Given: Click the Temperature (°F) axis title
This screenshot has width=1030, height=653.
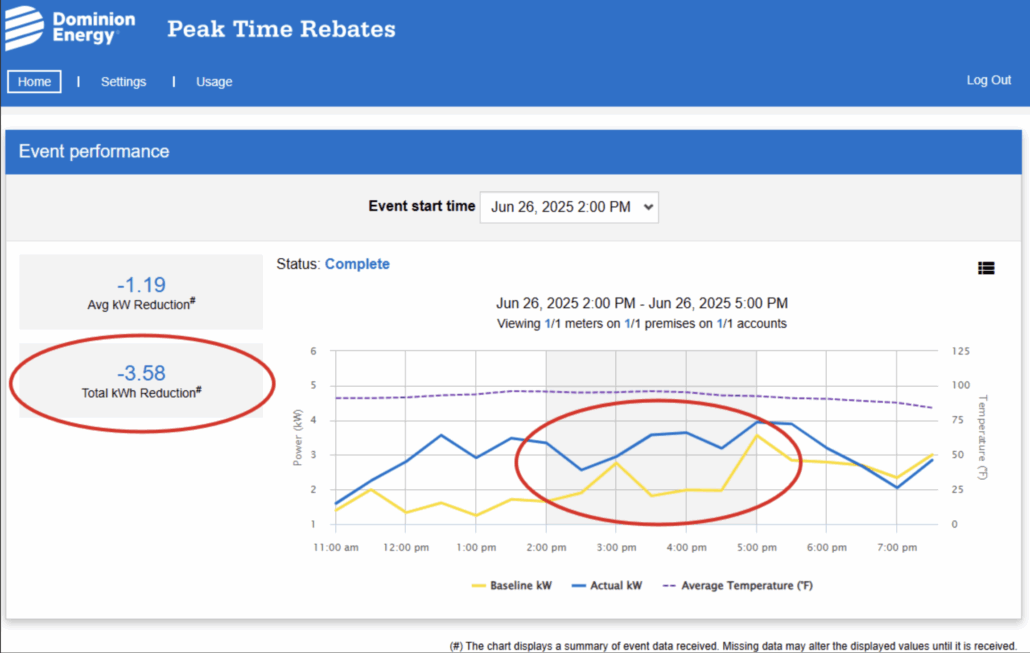Looking at the screenshot, I should [x=983, y=437].
